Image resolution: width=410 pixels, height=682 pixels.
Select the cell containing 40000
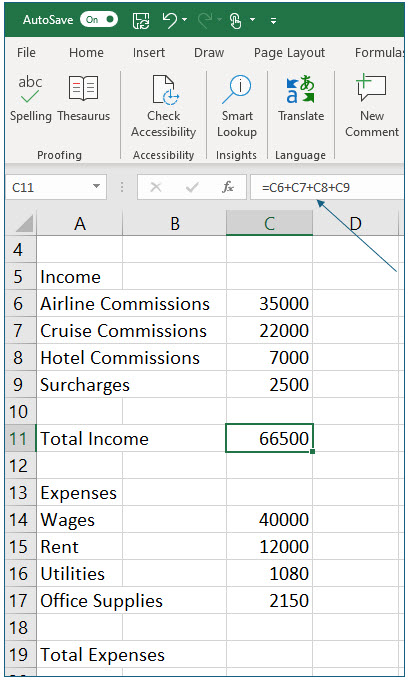(x=269, y=519)
